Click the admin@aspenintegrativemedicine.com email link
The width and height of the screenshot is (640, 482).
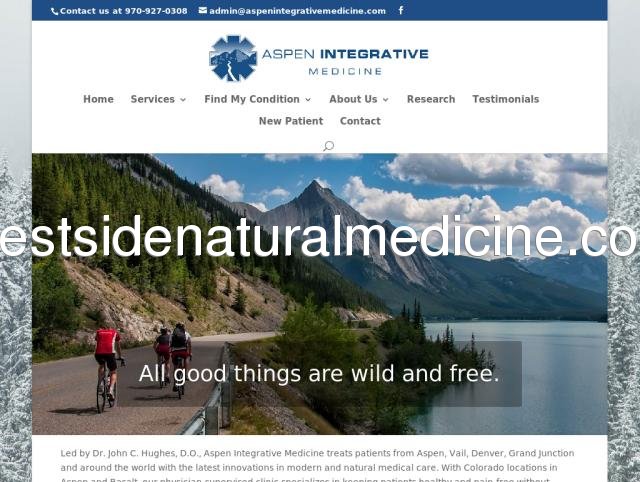coord(297,11)
